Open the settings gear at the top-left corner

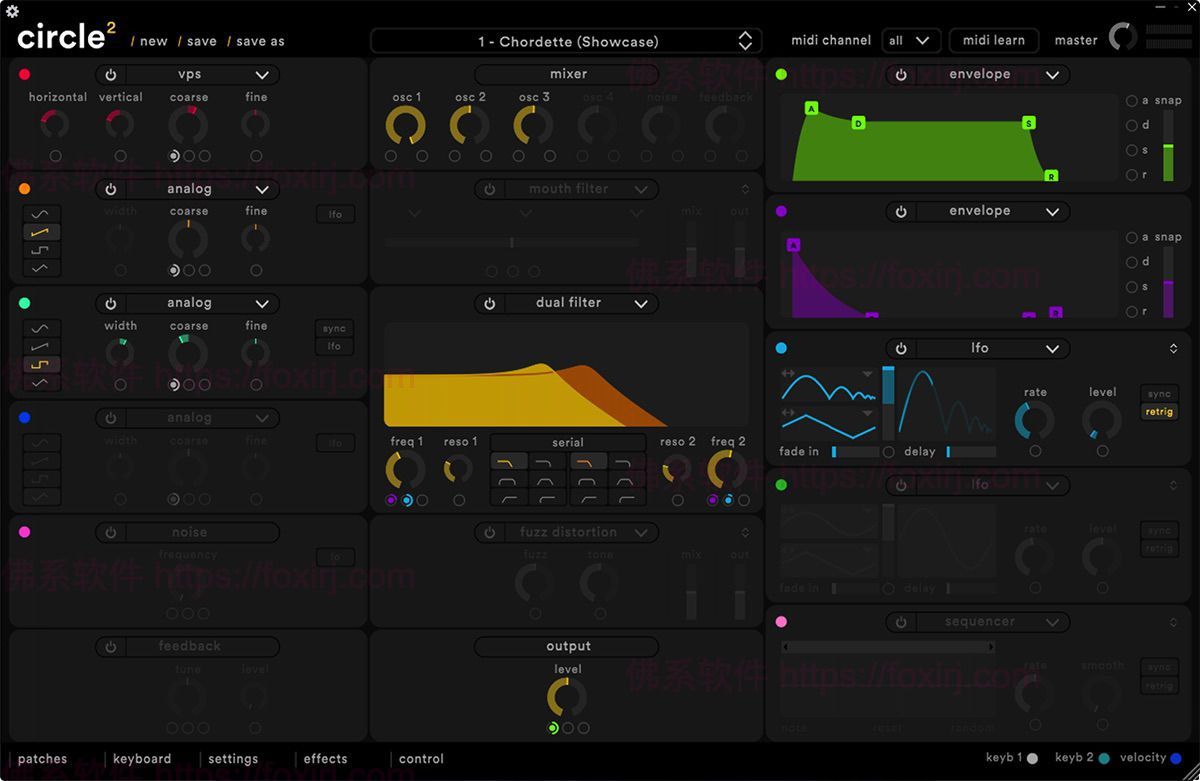[x=12, y=10]
